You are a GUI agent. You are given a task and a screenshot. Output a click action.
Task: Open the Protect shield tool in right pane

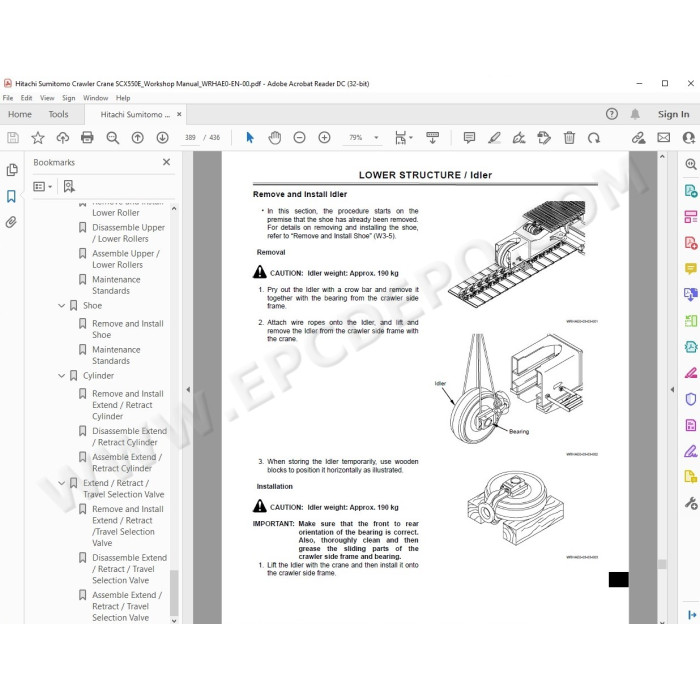coord(691,399)
